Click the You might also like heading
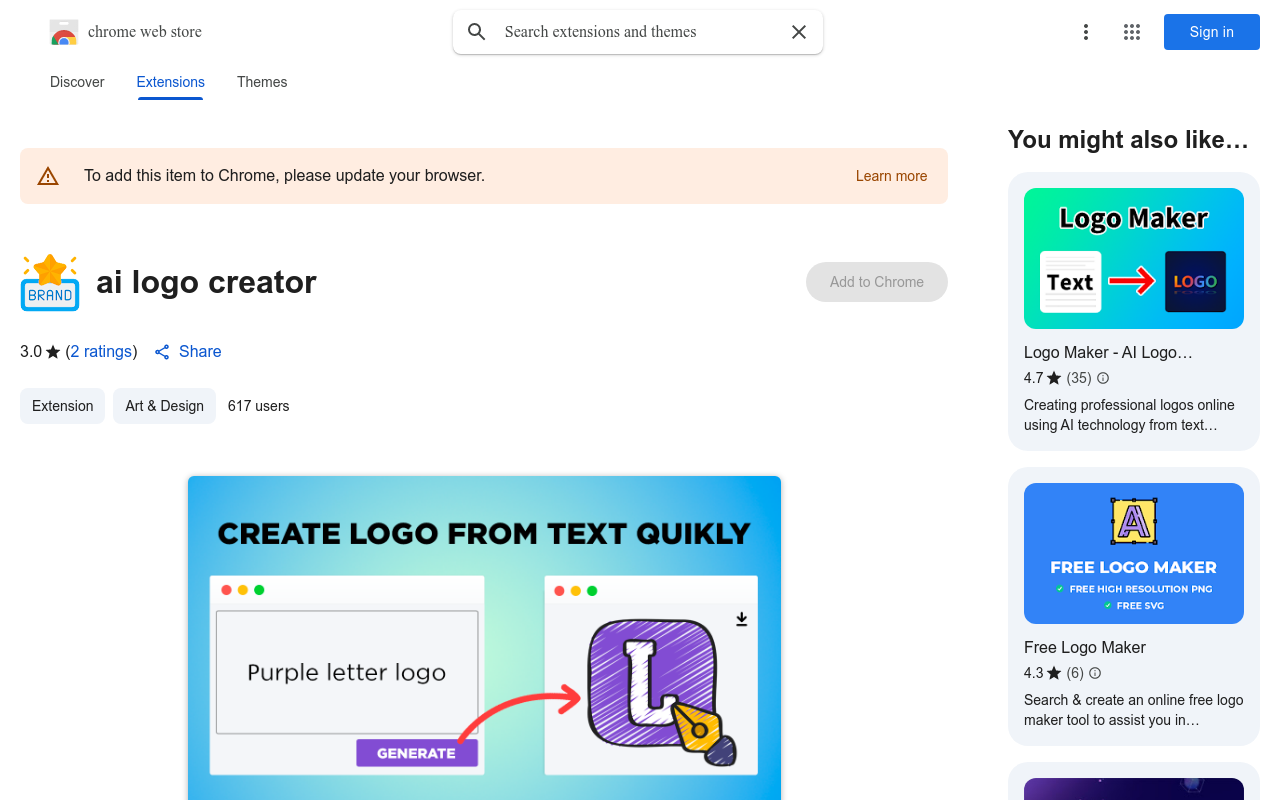The height and width of the screenshot is (800, 1280). pyautogui.click(x=1128, y=140)
